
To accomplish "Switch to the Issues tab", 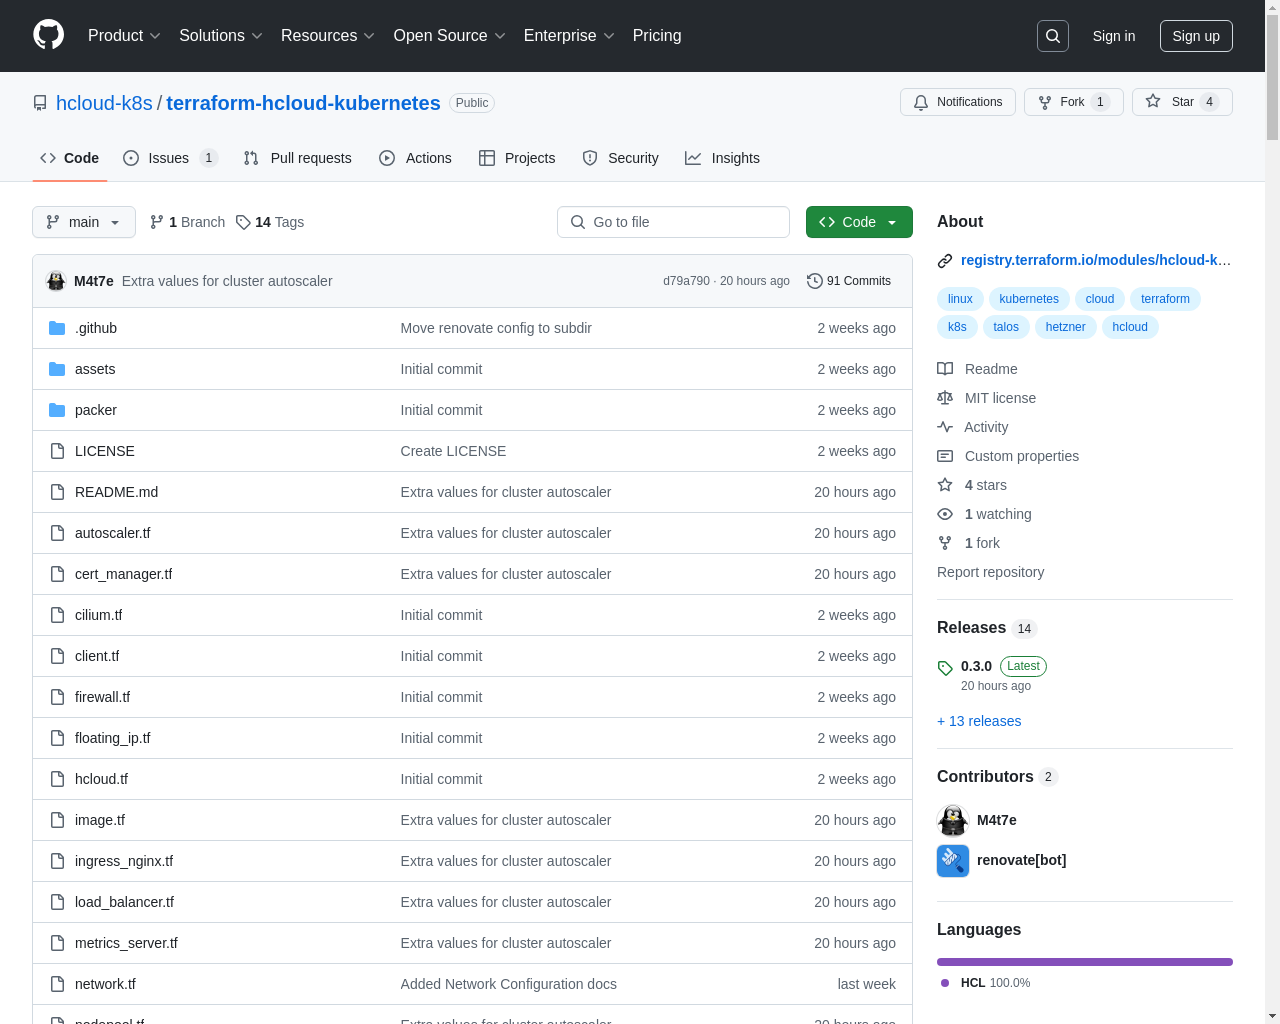I will click(170, 158).
